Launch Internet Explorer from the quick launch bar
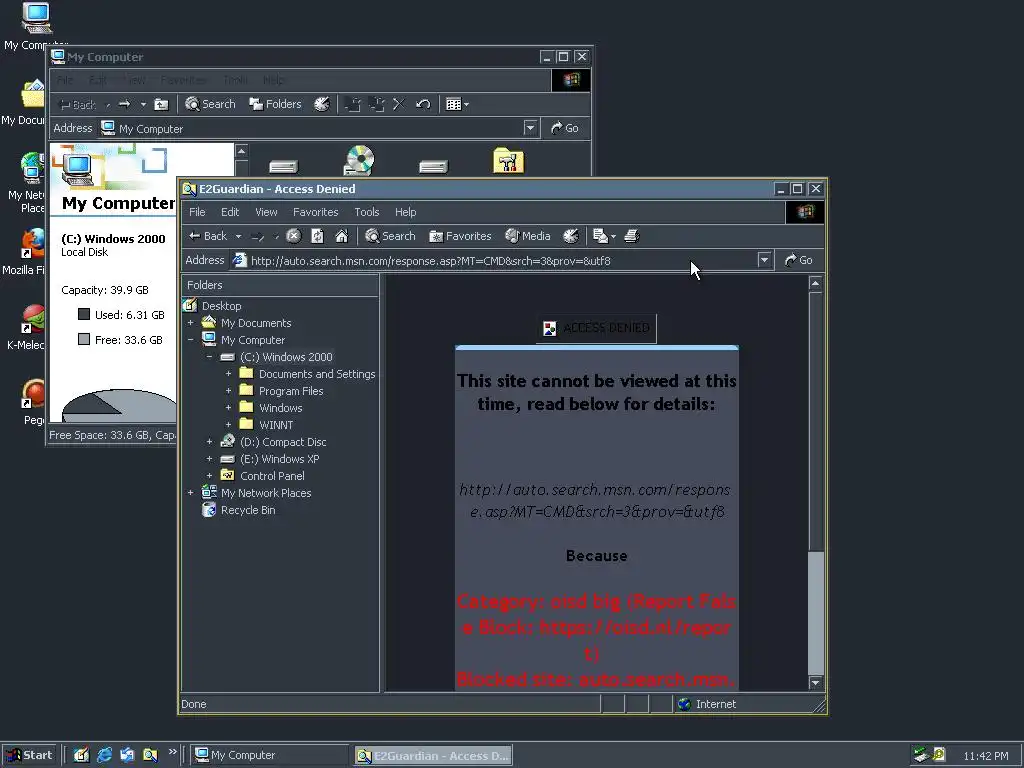This screenshot has height=768, width=1024. pos(104,756)
